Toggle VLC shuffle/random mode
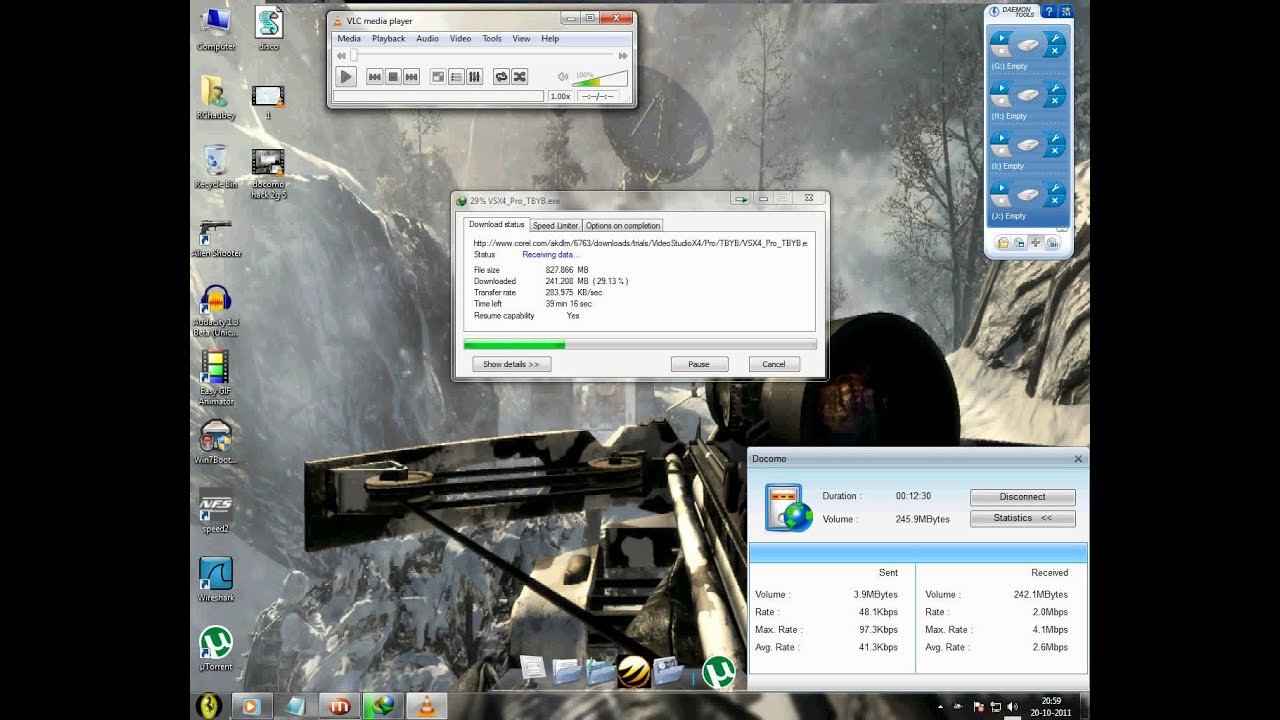The width and height of the screenshot is (1280, 720). [520, 77]
